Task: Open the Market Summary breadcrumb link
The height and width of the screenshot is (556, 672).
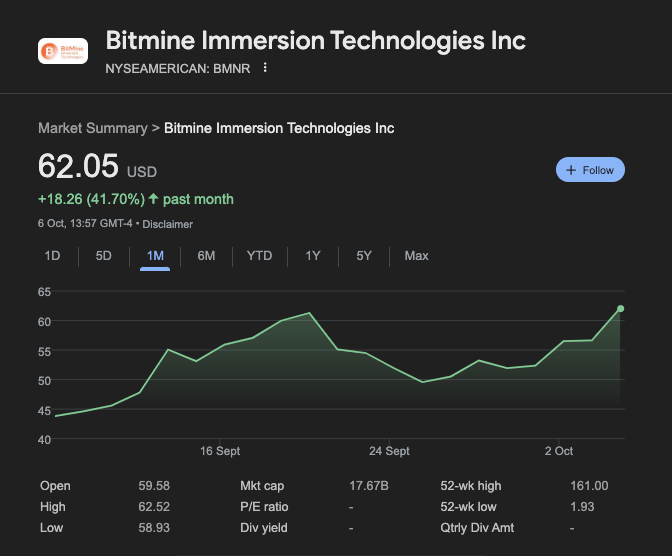Action: tap(92, 128)
